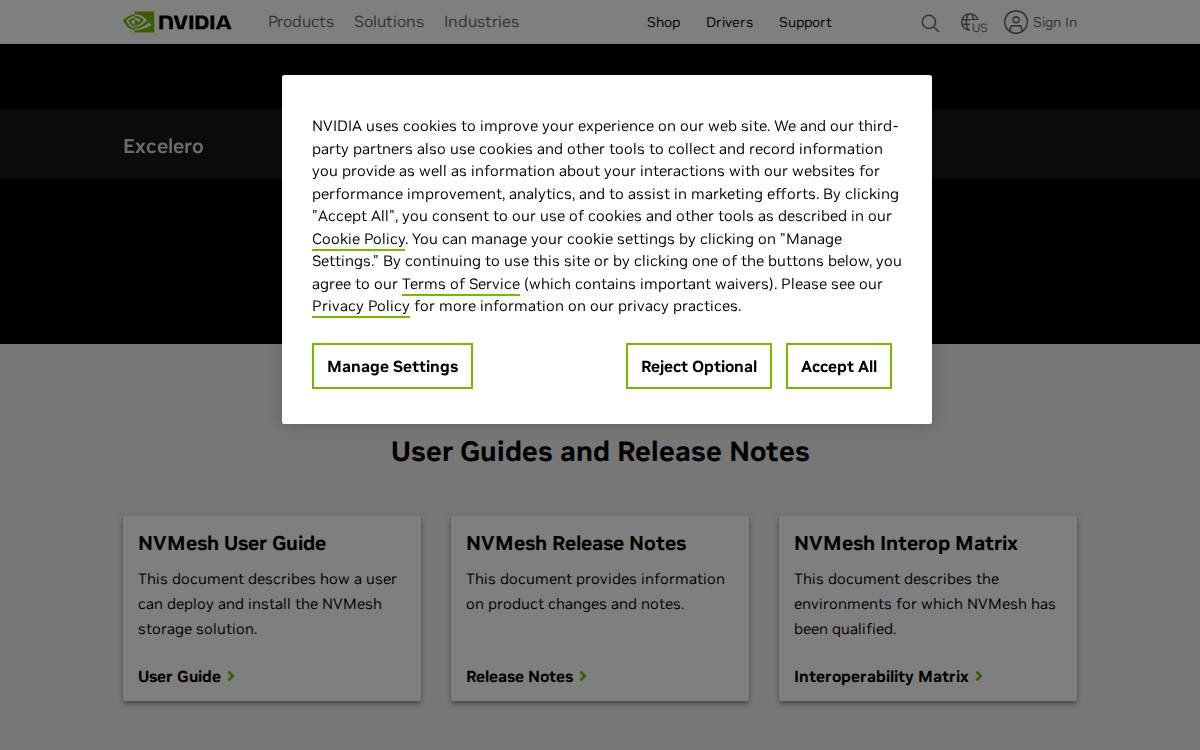Open the Industries menu
Screen dimensions: 1200x750
pyautogui.click(x=481, y=22)
